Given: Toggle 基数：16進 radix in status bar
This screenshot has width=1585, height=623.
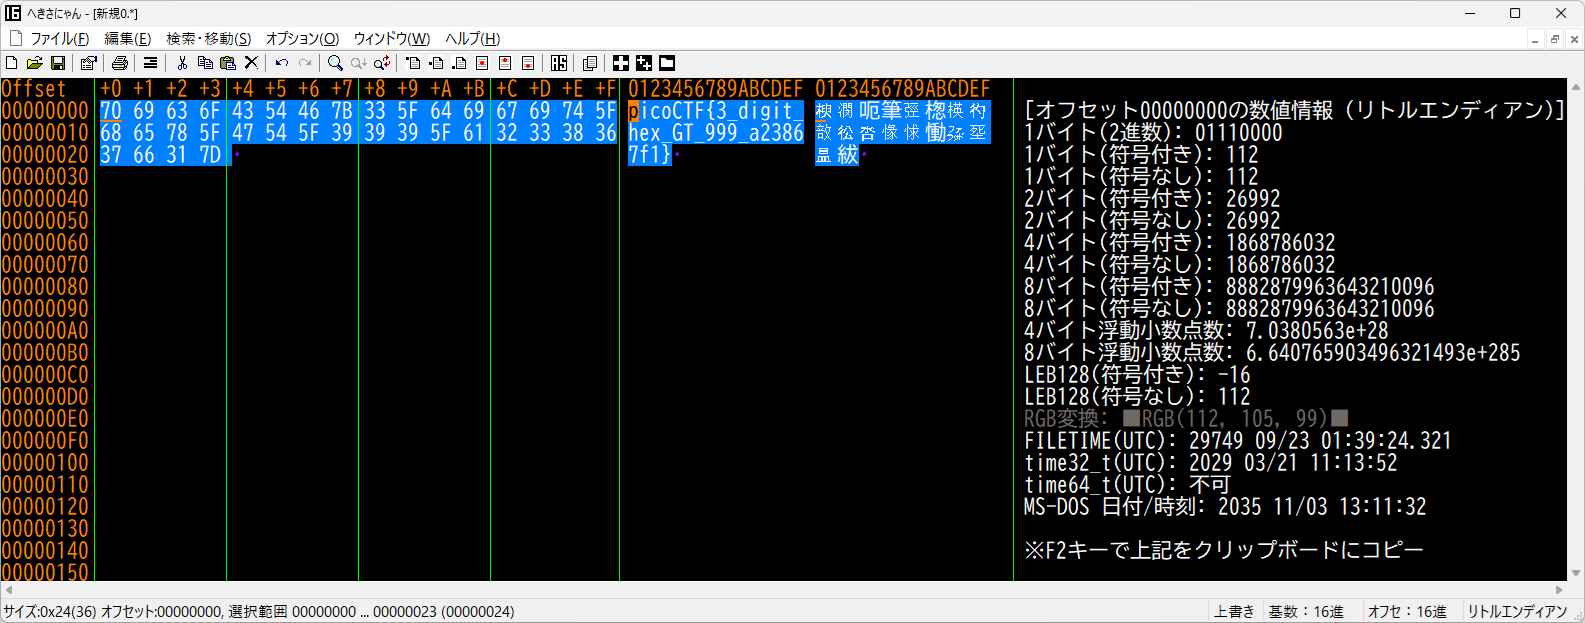Looking at the screenshot, I should pyautogui.click(x=1306, y=612).
